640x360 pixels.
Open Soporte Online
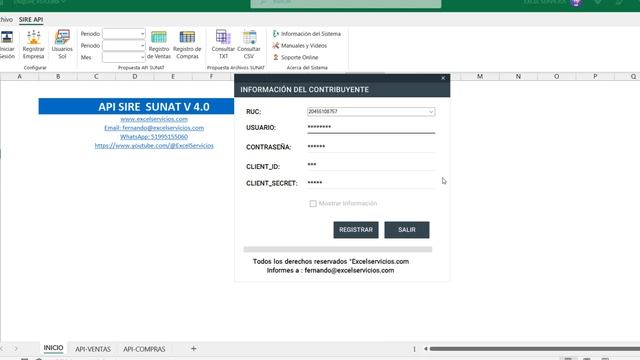(x=296, y=58)
